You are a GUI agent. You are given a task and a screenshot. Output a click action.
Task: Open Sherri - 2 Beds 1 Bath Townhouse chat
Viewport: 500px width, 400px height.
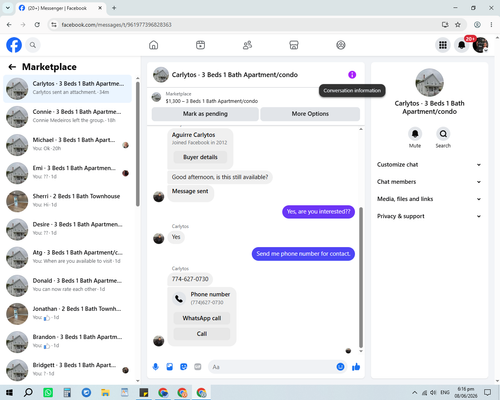click(x=67, y=201)
